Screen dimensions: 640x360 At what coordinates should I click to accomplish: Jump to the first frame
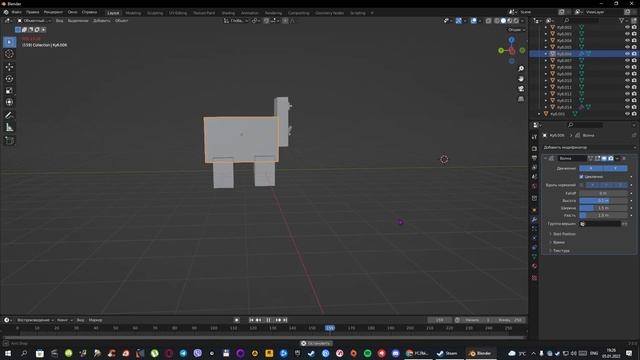tap(251, 320)
